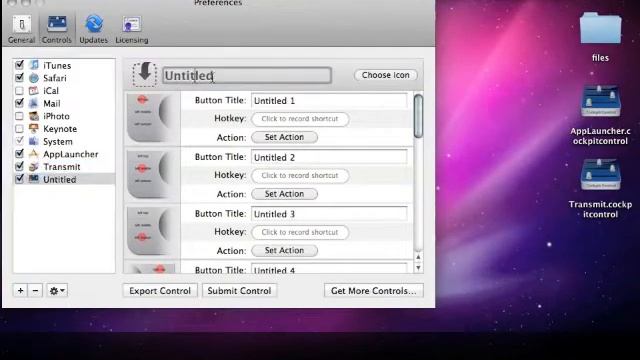Image resolution: width=640 pixels, height=360 pixels.
Task: Open the gear action menu
Action: pyautogui.click(x=57, y=291)
